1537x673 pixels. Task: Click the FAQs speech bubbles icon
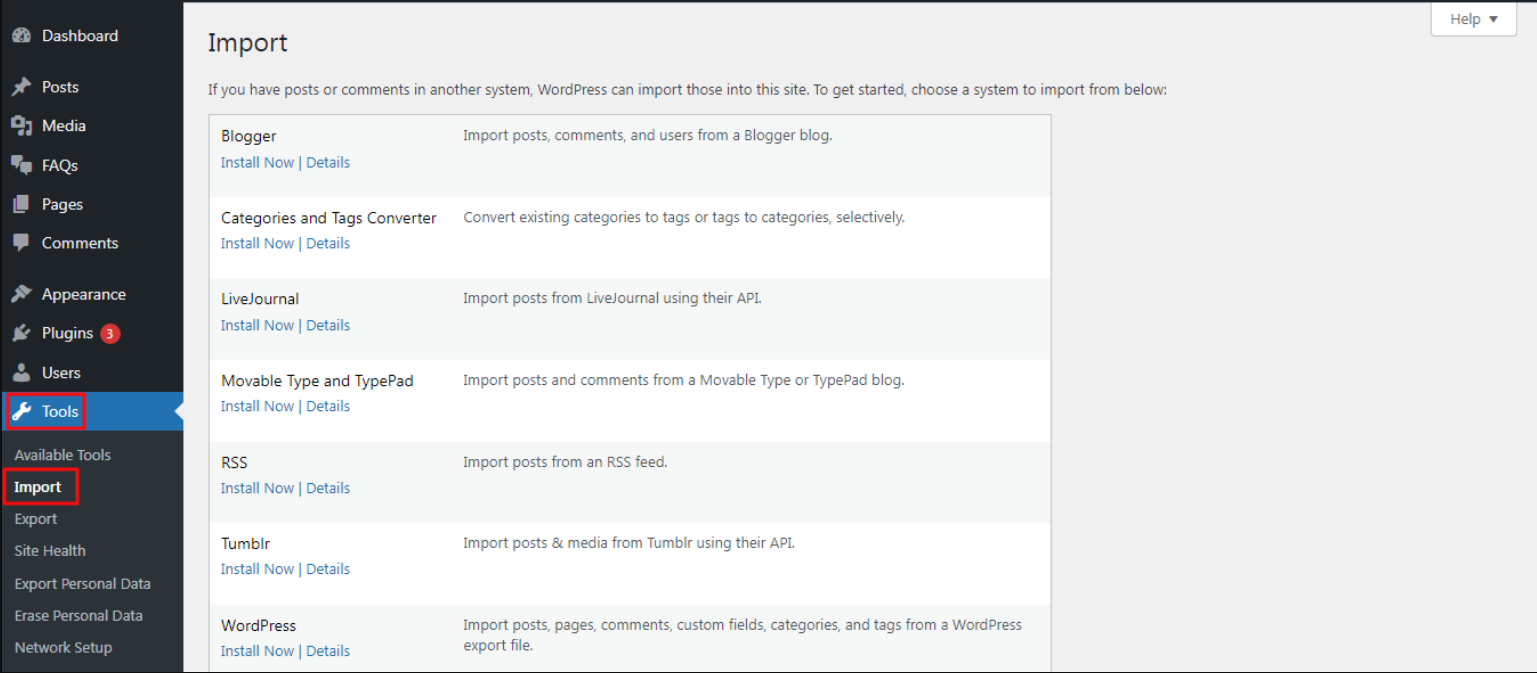pos(21,165)
